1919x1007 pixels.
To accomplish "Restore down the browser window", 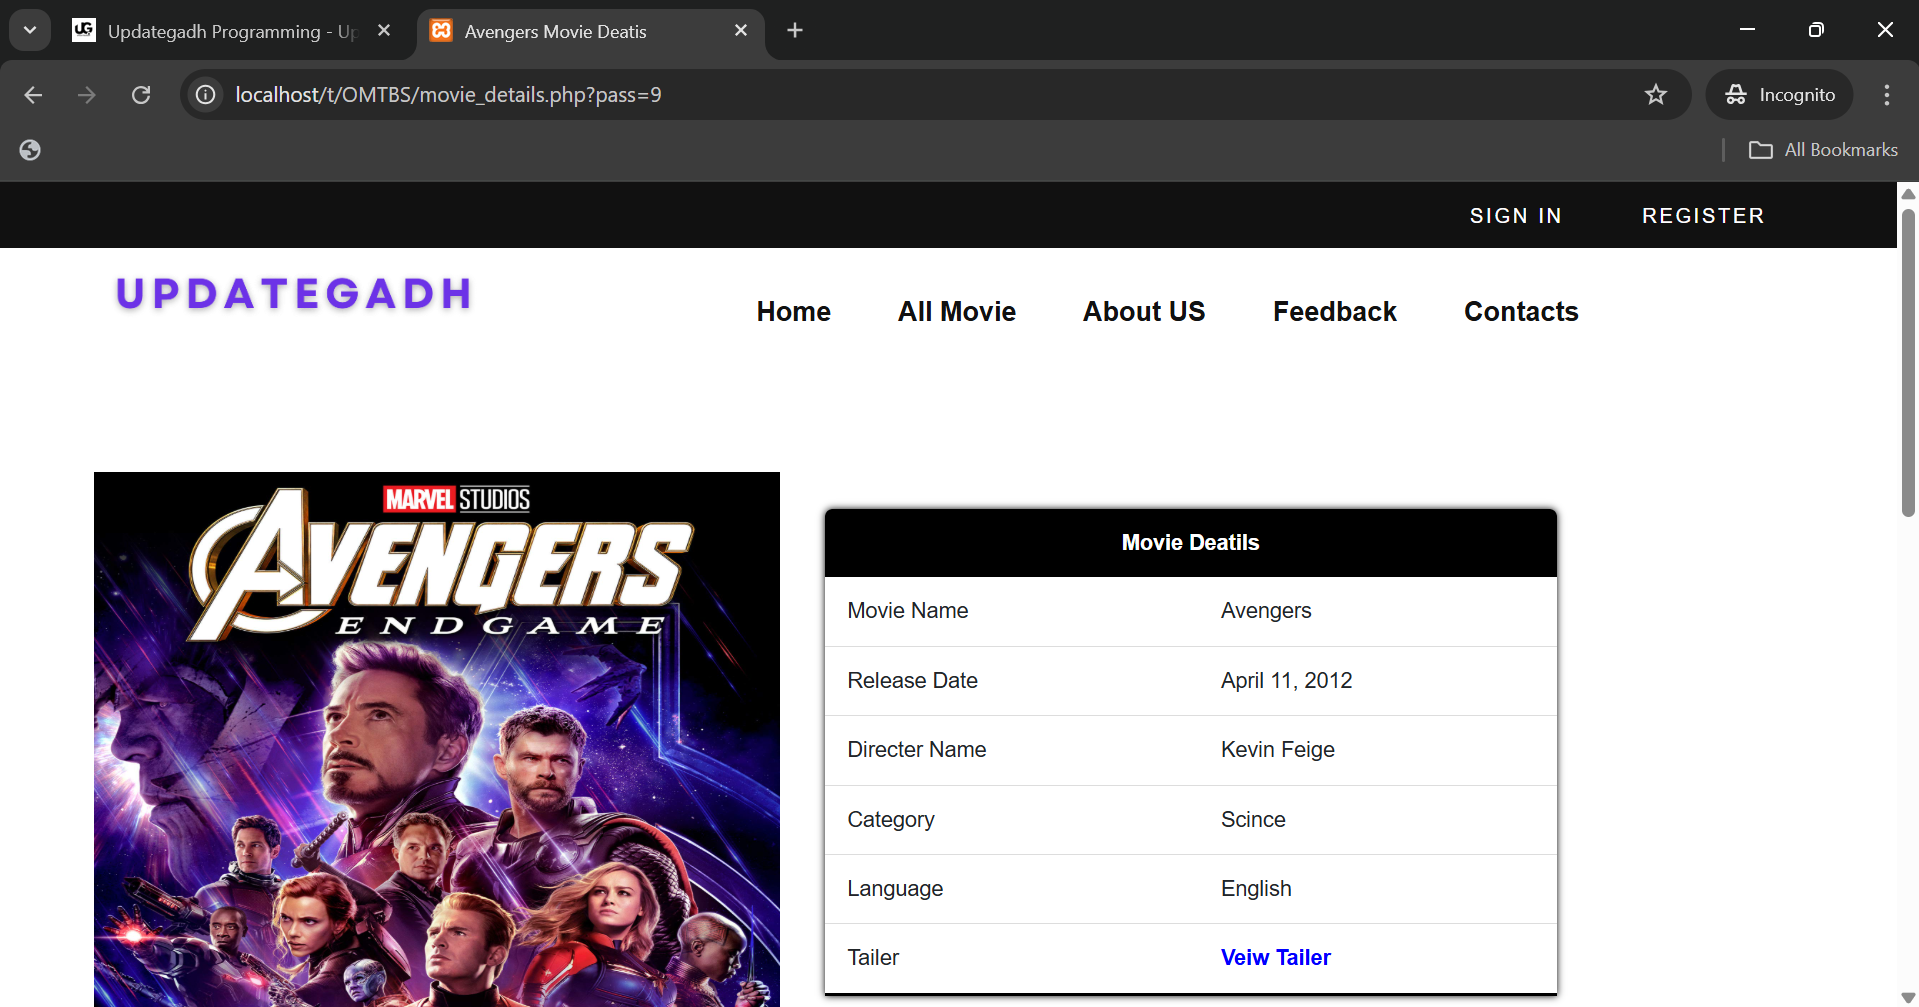I will point(1816,30).
